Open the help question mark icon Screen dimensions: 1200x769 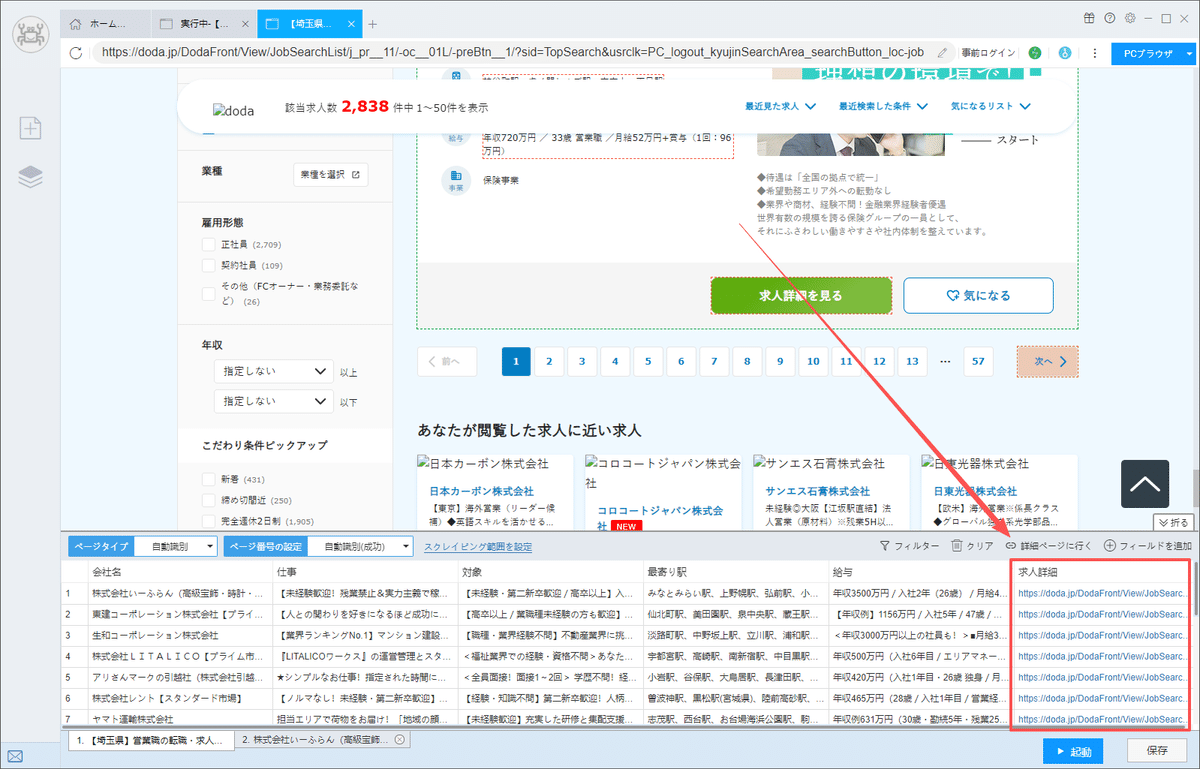pos(1110,18)
